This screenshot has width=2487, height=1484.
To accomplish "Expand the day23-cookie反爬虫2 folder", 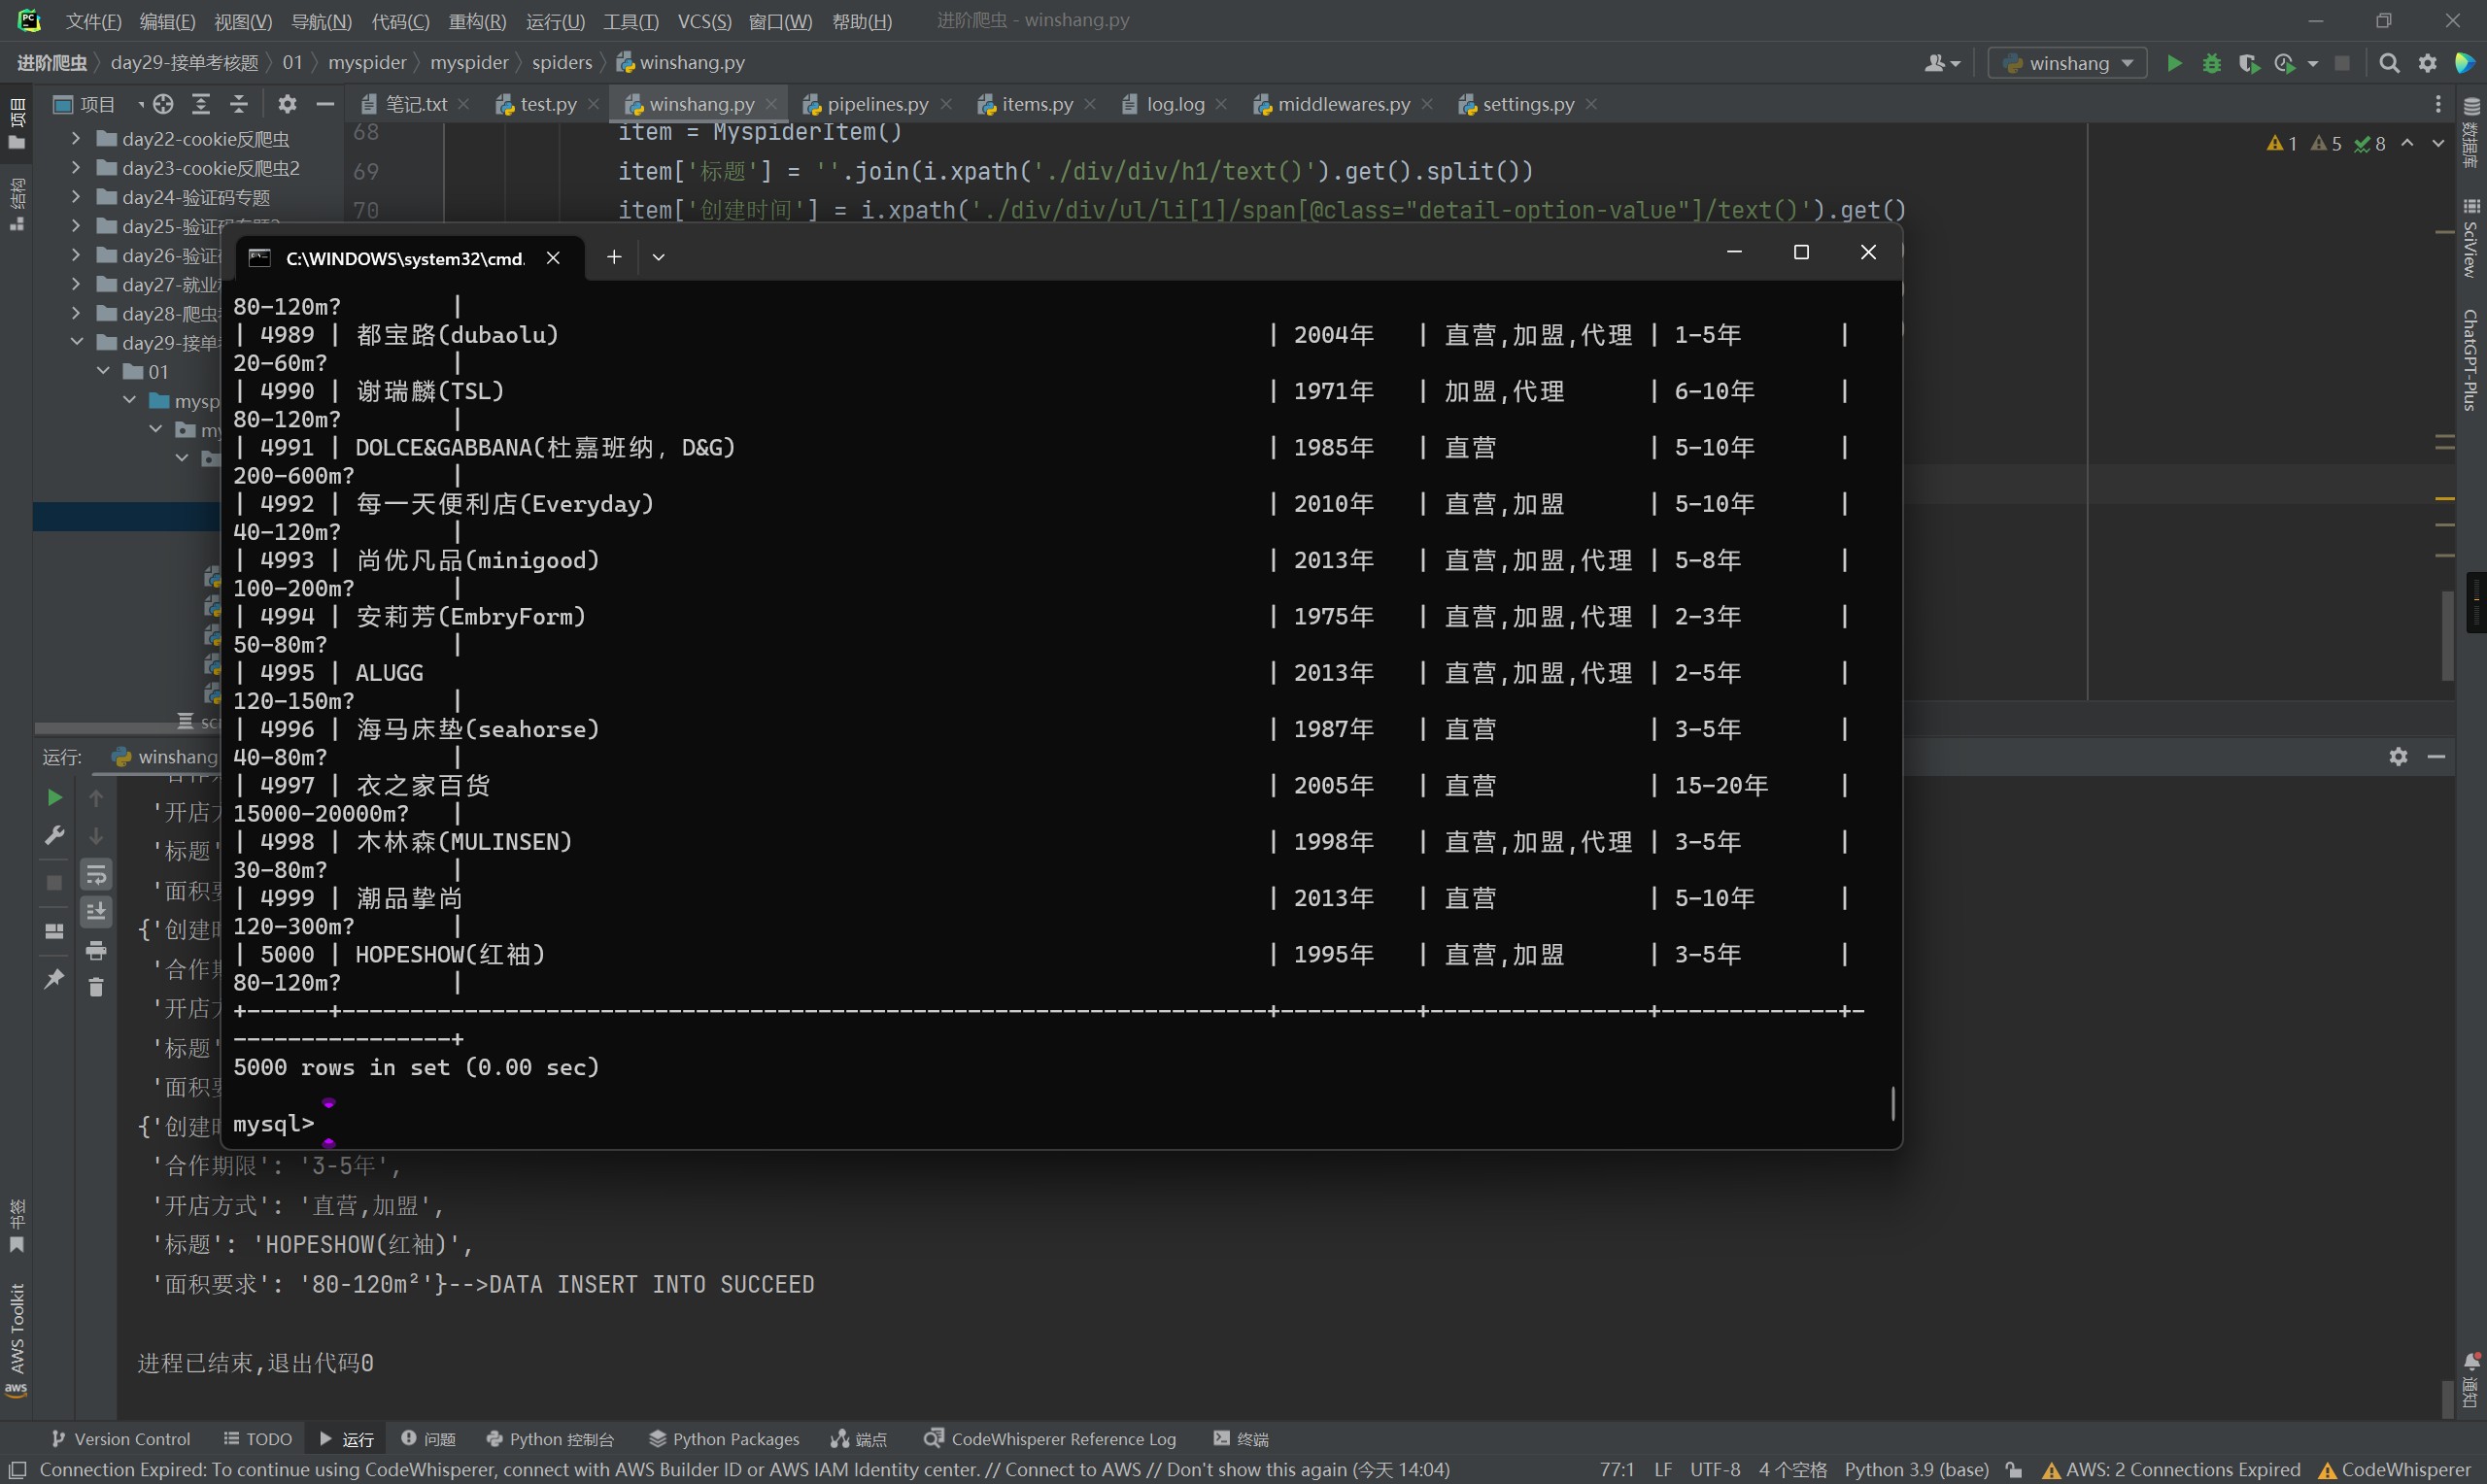I will [76, 168].
